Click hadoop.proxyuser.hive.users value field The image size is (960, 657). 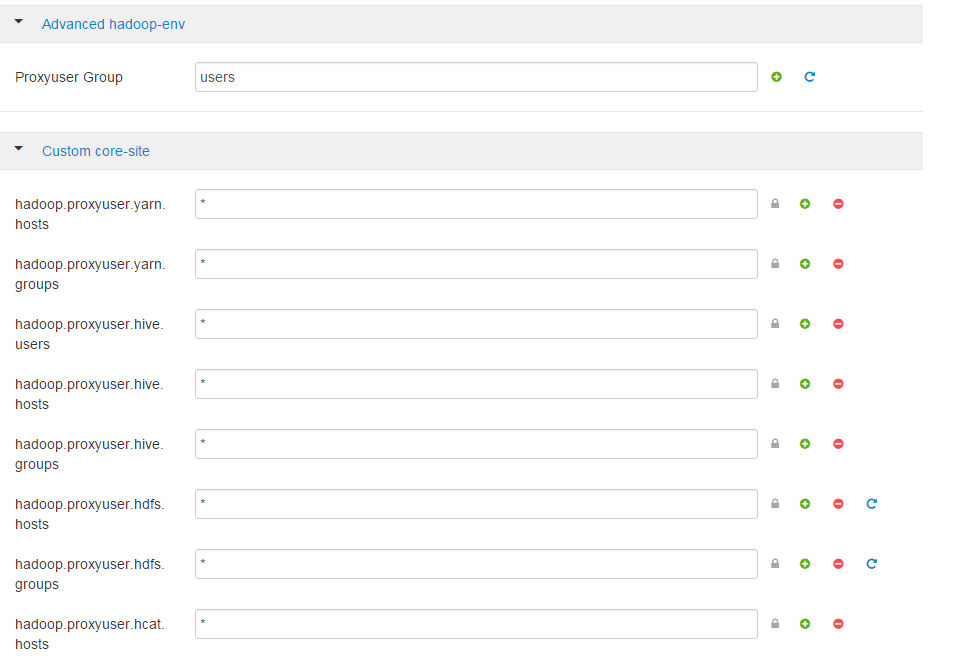(x=476, y=324)
